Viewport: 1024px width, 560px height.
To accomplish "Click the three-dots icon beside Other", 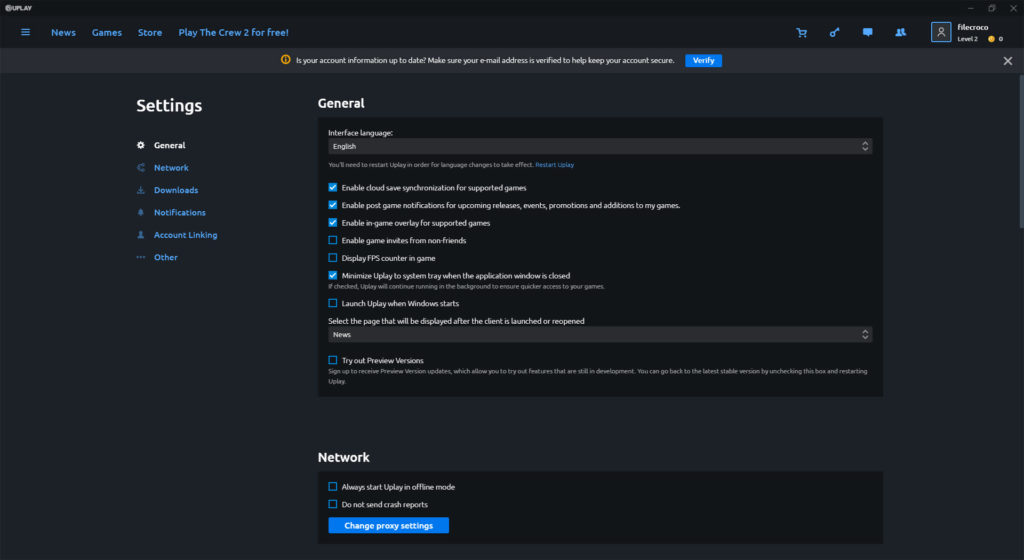I will [140, 257].
